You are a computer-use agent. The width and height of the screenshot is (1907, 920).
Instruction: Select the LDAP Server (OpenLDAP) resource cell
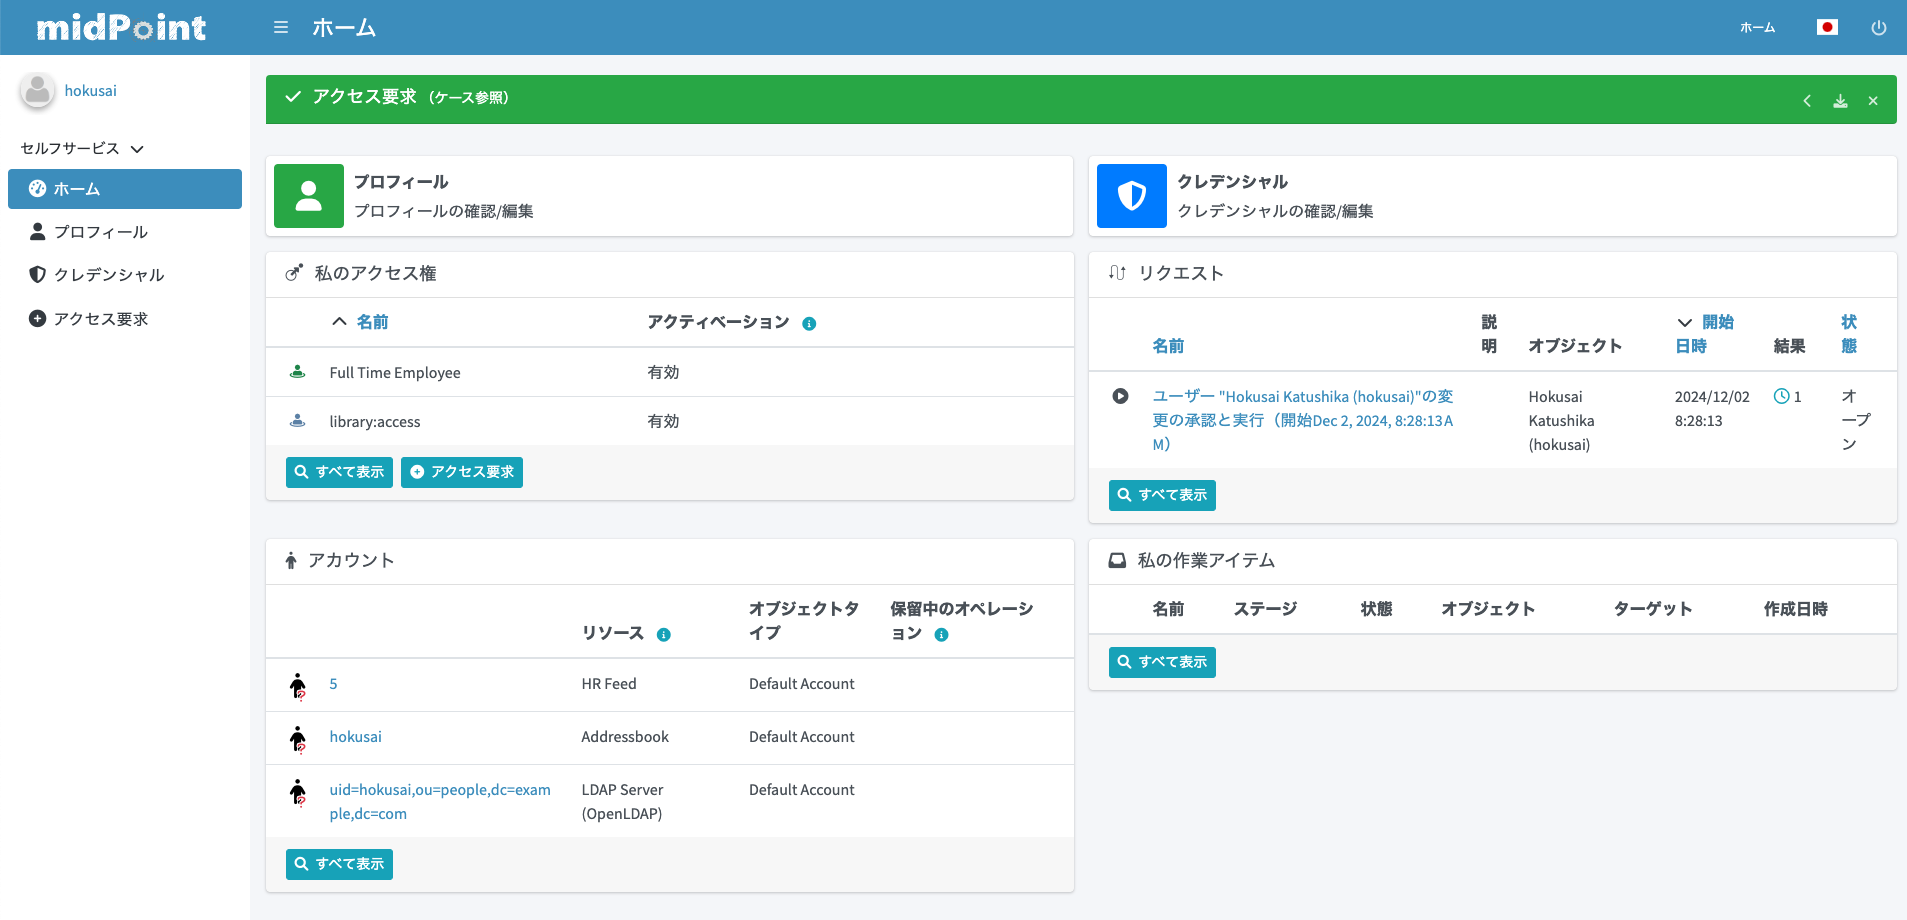[x=622, y=802]
